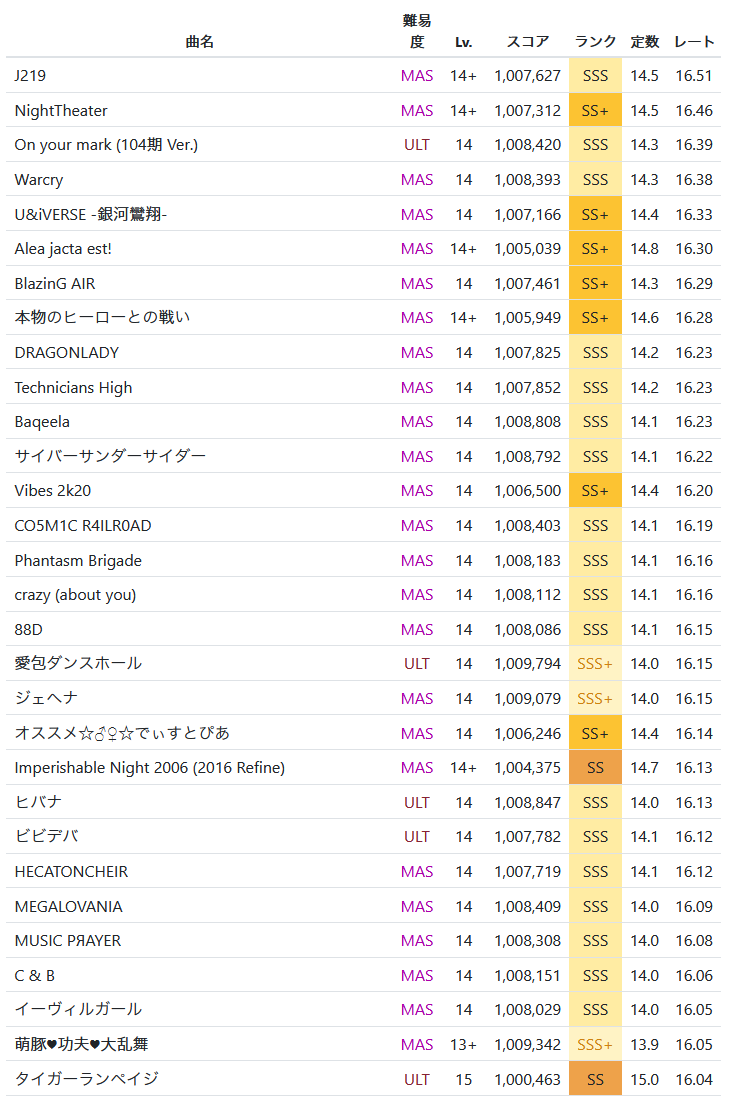Click the song title タイガーランペイジ
The width and height of the screenshot is (735, 1109).
tap(86, 1079)
